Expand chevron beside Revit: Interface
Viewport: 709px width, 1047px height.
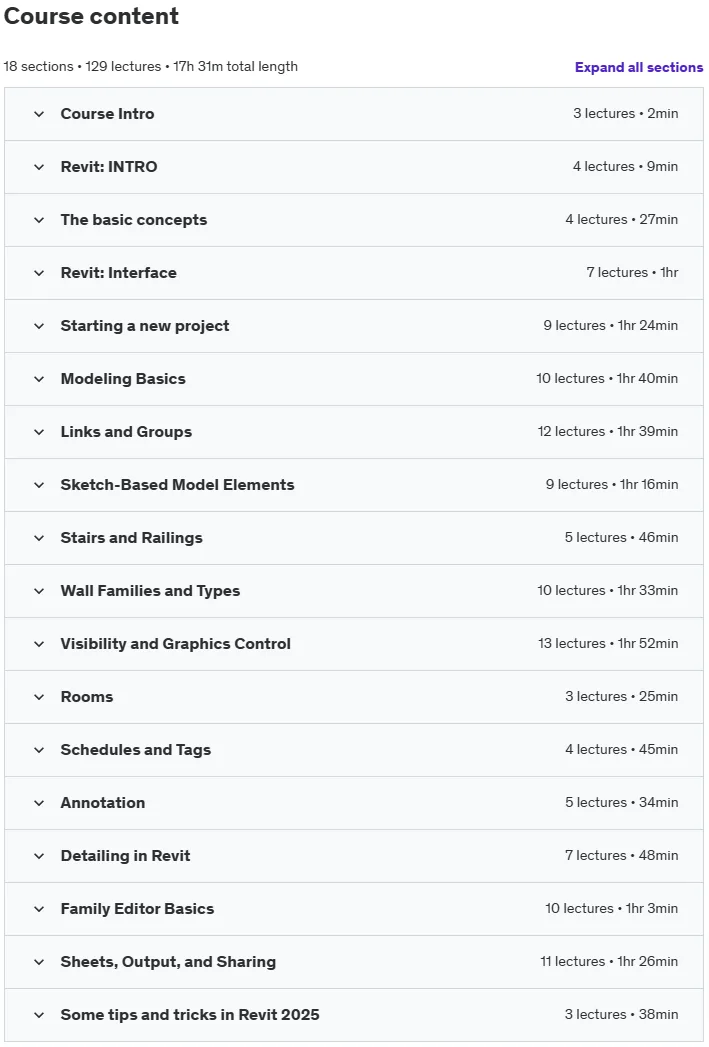pos(39,273)
